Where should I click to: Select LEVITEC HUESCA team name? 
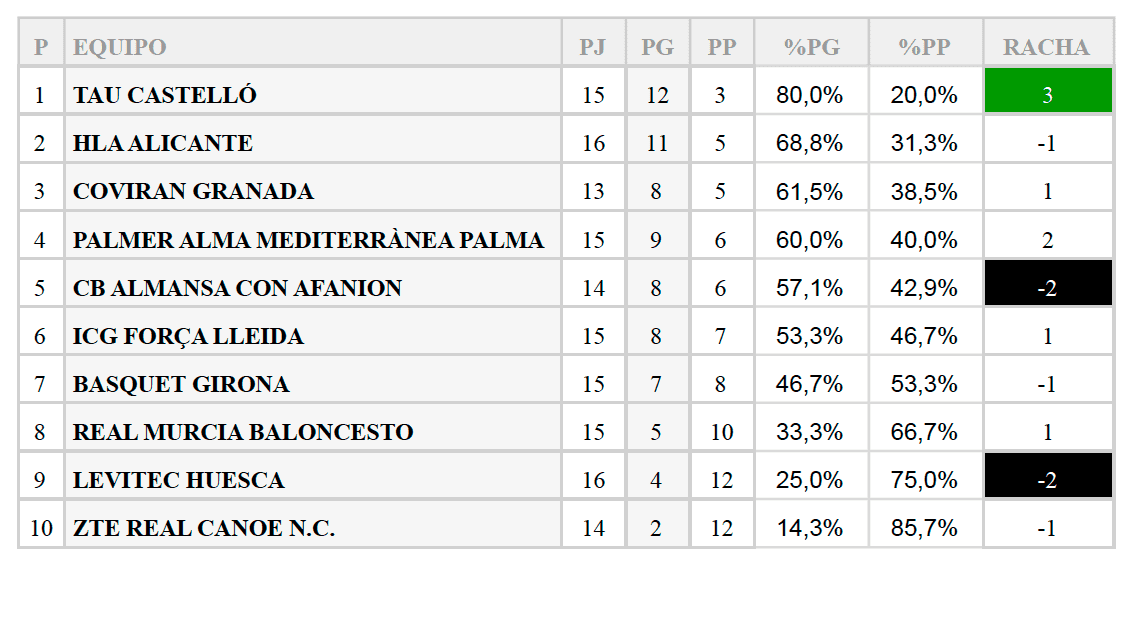(179, 480)
